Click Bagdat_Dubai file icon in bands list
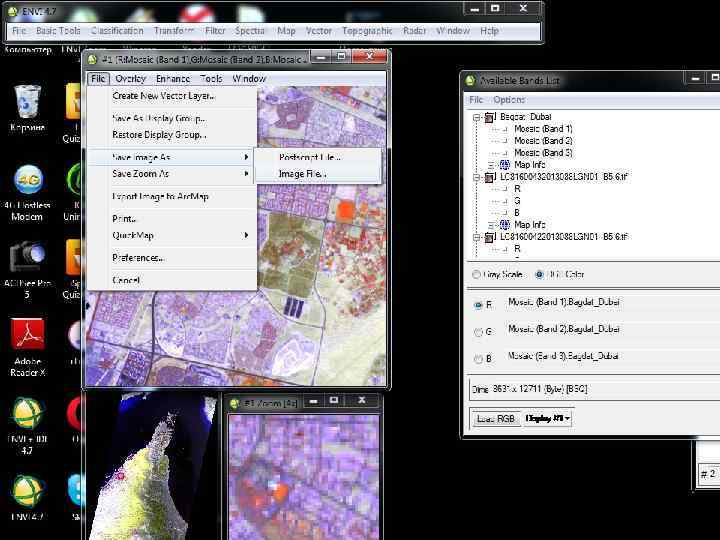 489,117
